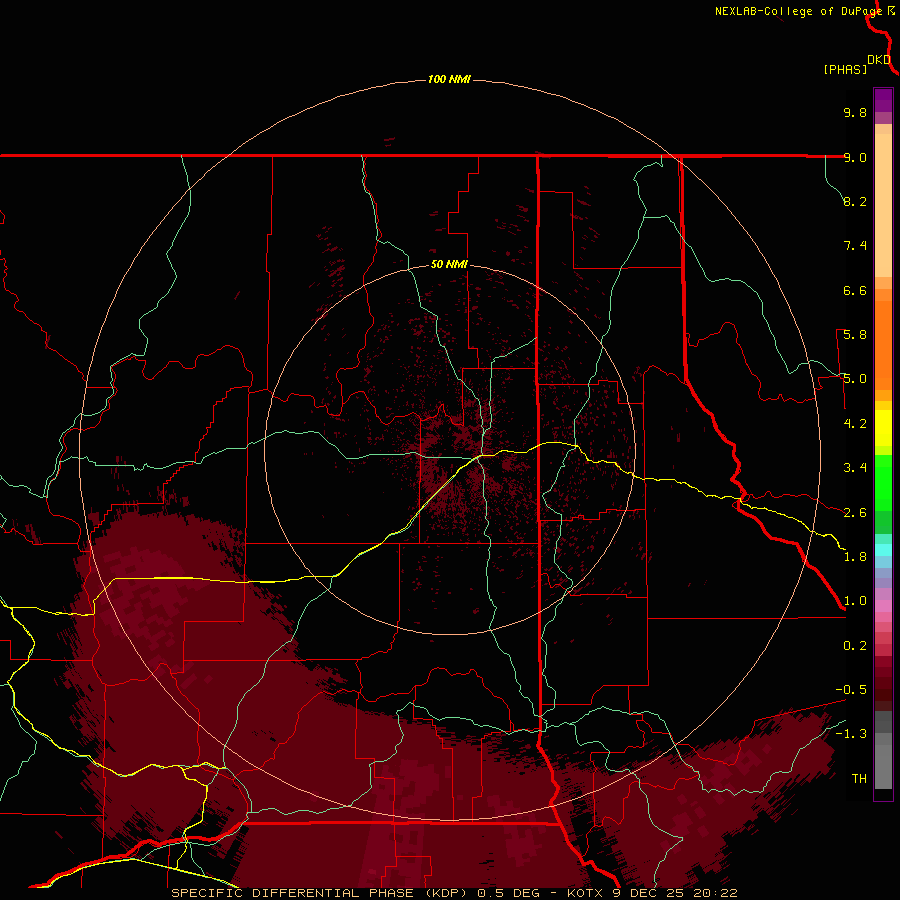Click the 1.0 value on color scale
Screen dimensions: 900x900
[x=855, y=601]
